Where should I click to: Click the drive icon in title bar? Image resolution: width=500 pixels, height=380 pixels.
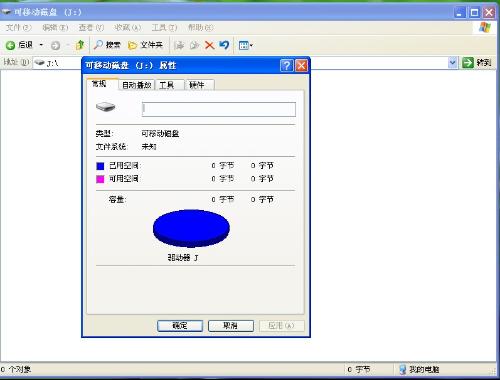6,12
